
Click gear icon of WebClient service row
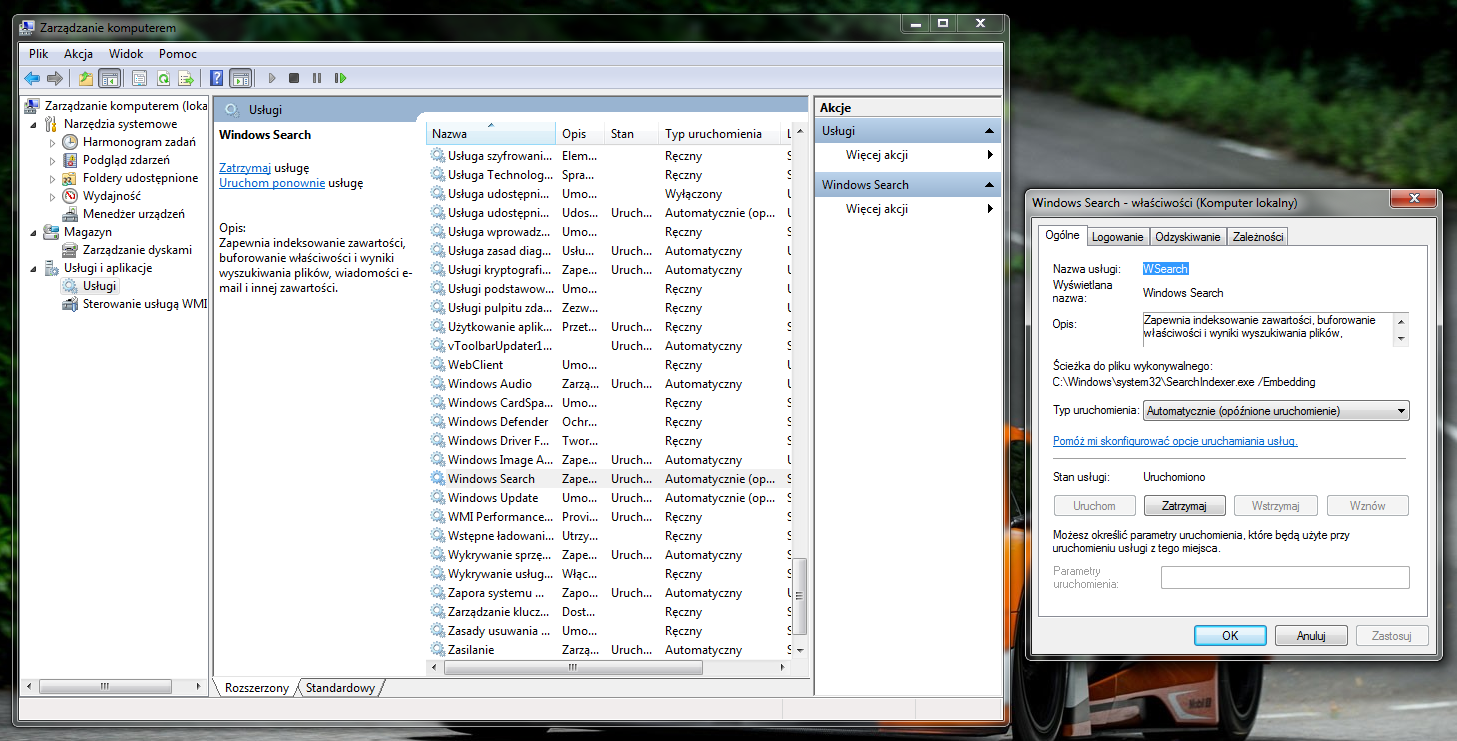[438, 365]
